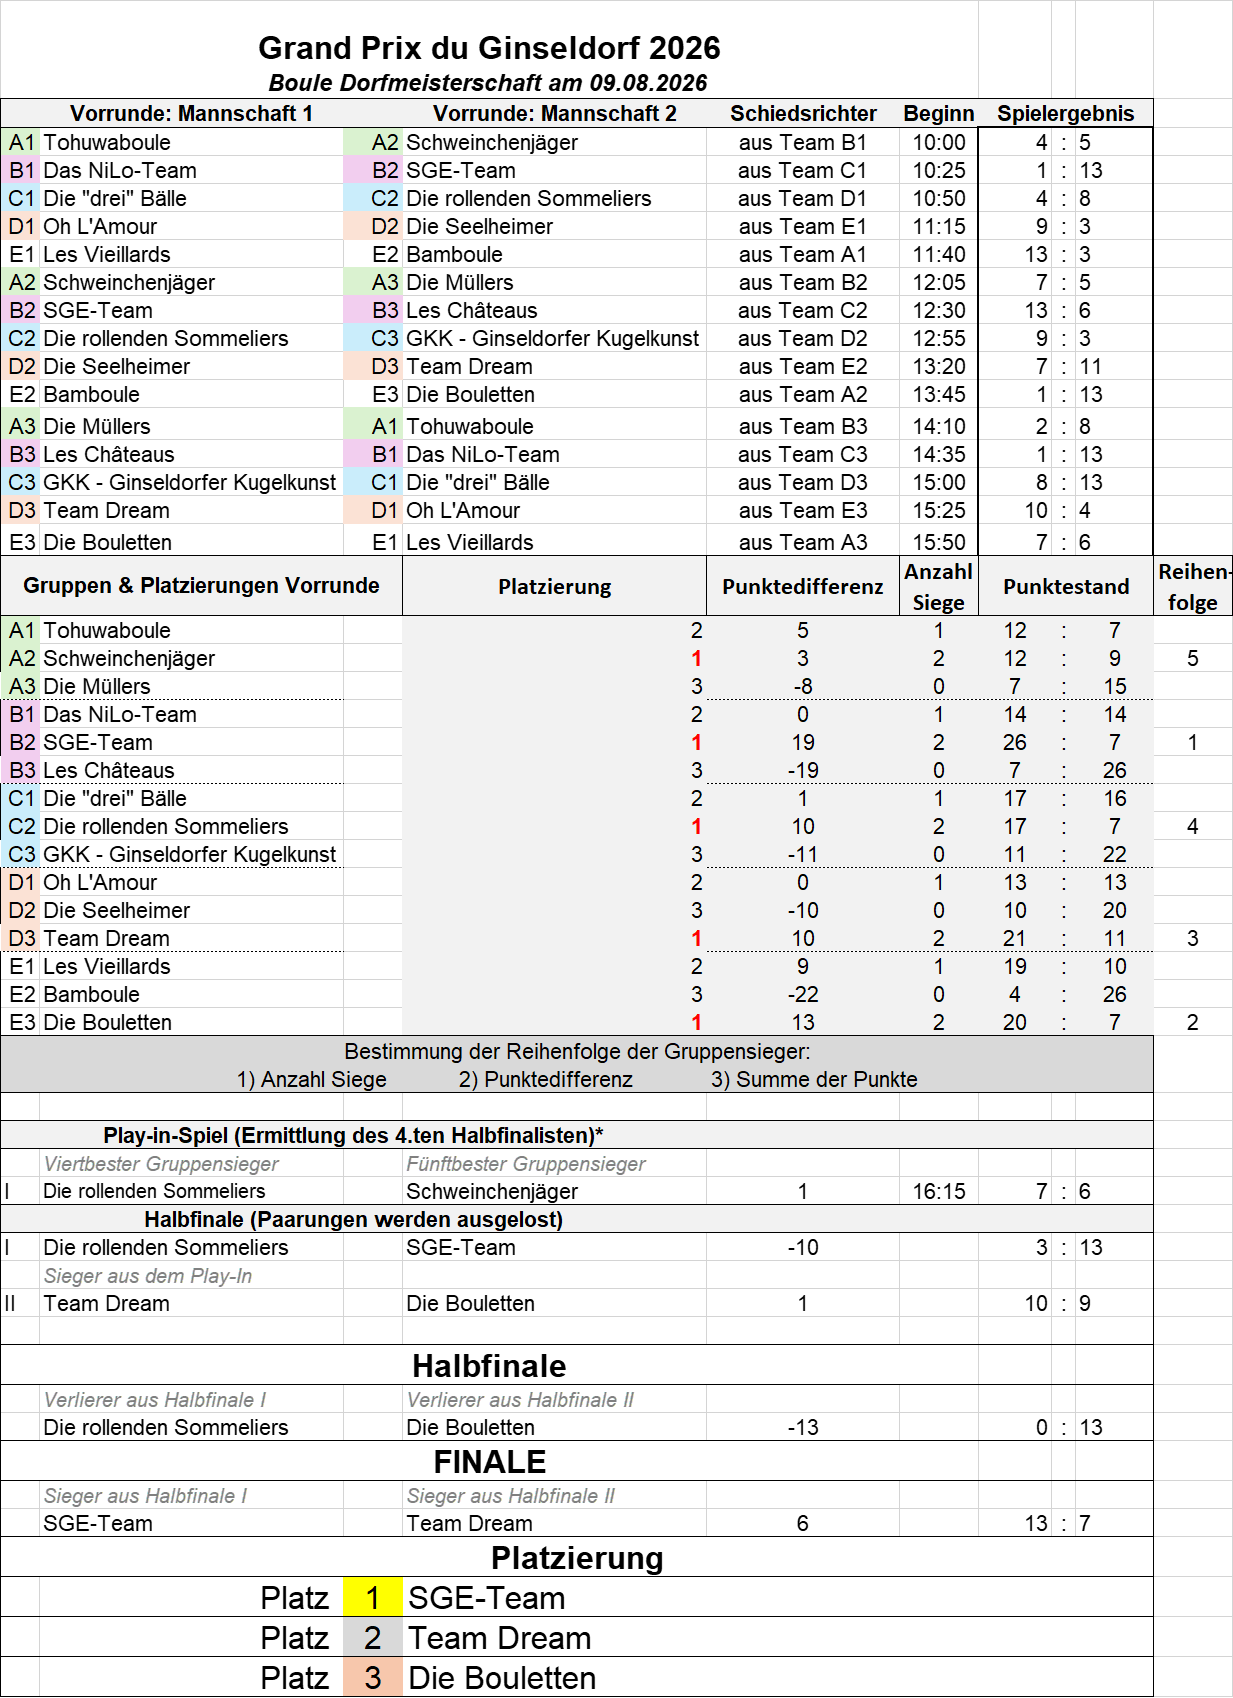The width and height of the screenshot is (1233, 1698).
Task: Select the Spielergebnis header cell
Action: pos(1066,113)
